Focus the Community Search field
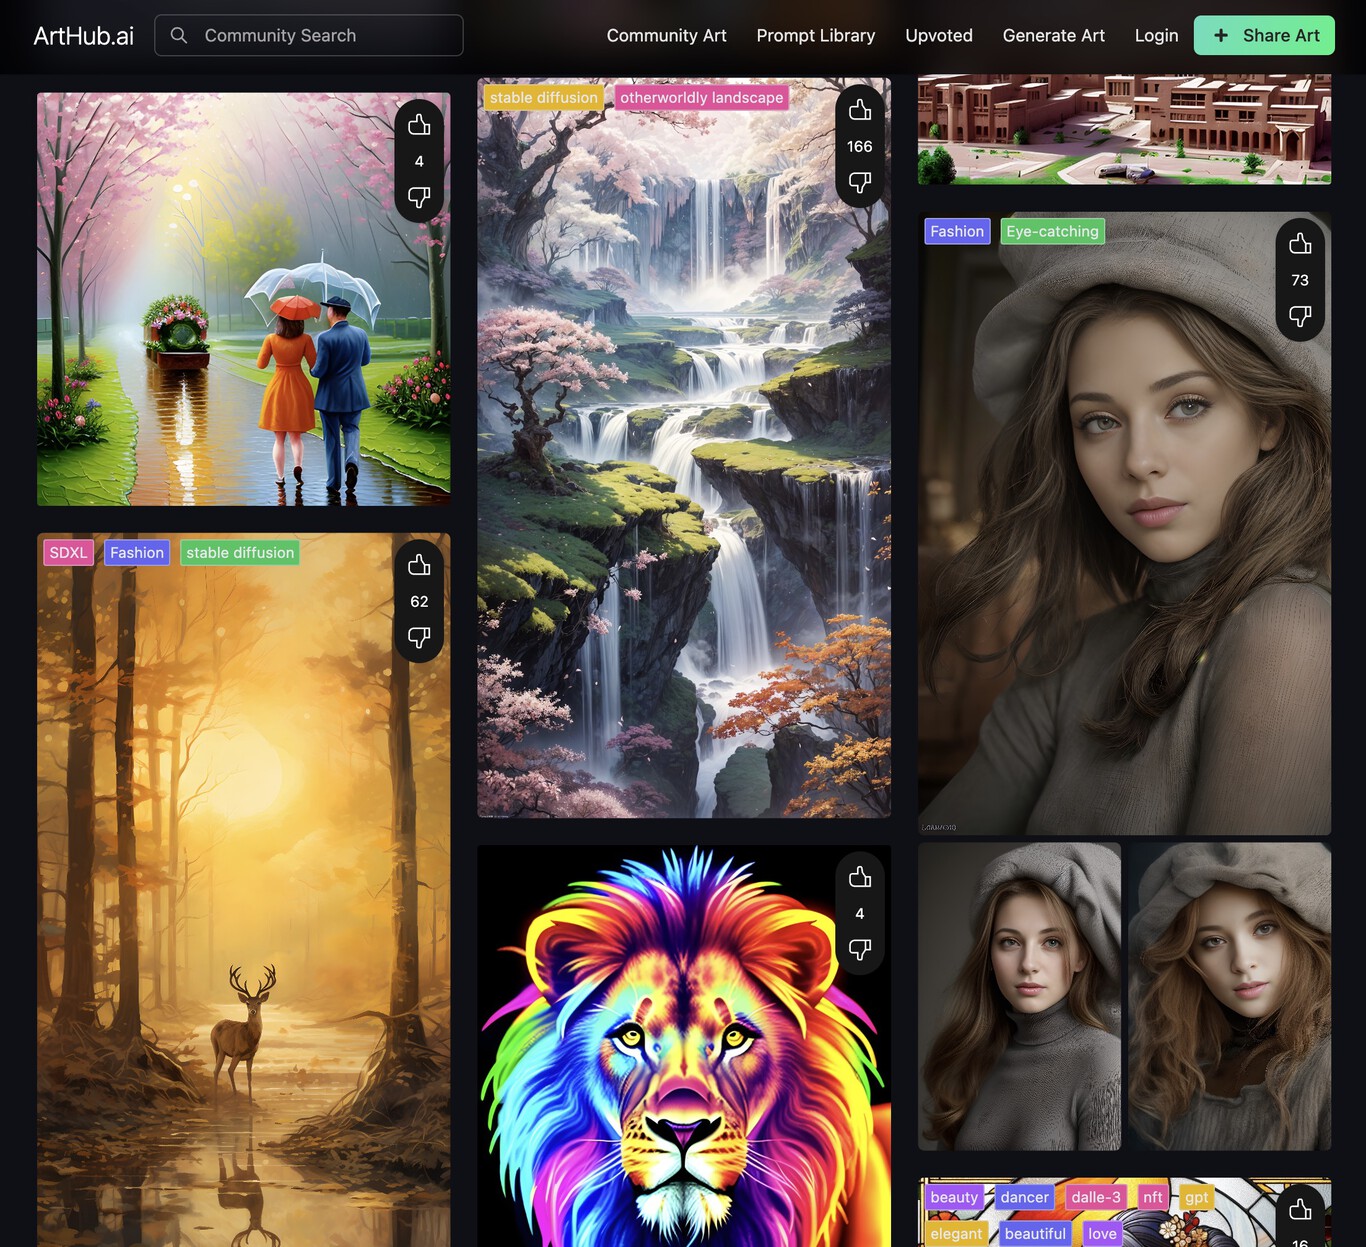 tap(320, 35)
